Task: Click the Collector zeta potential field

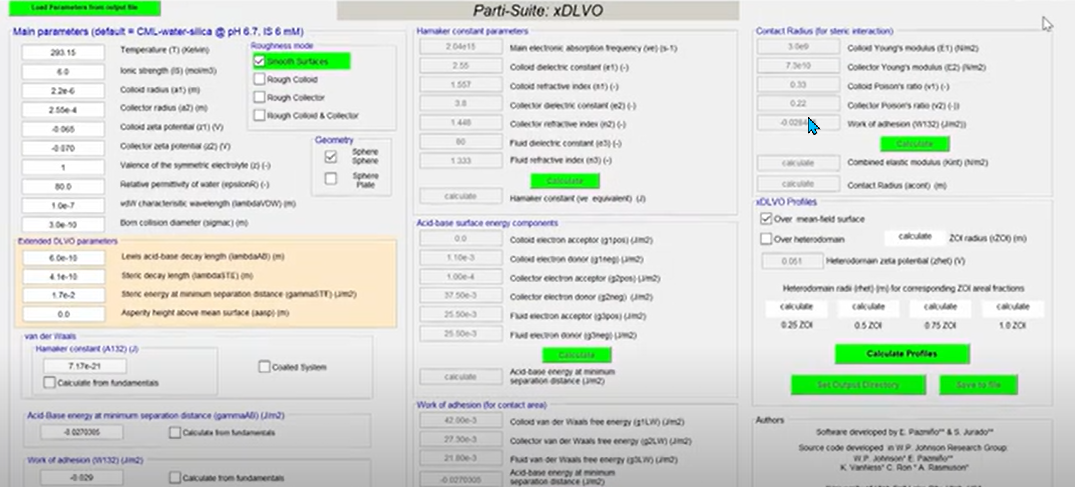Action: click(x=63, y=148)
